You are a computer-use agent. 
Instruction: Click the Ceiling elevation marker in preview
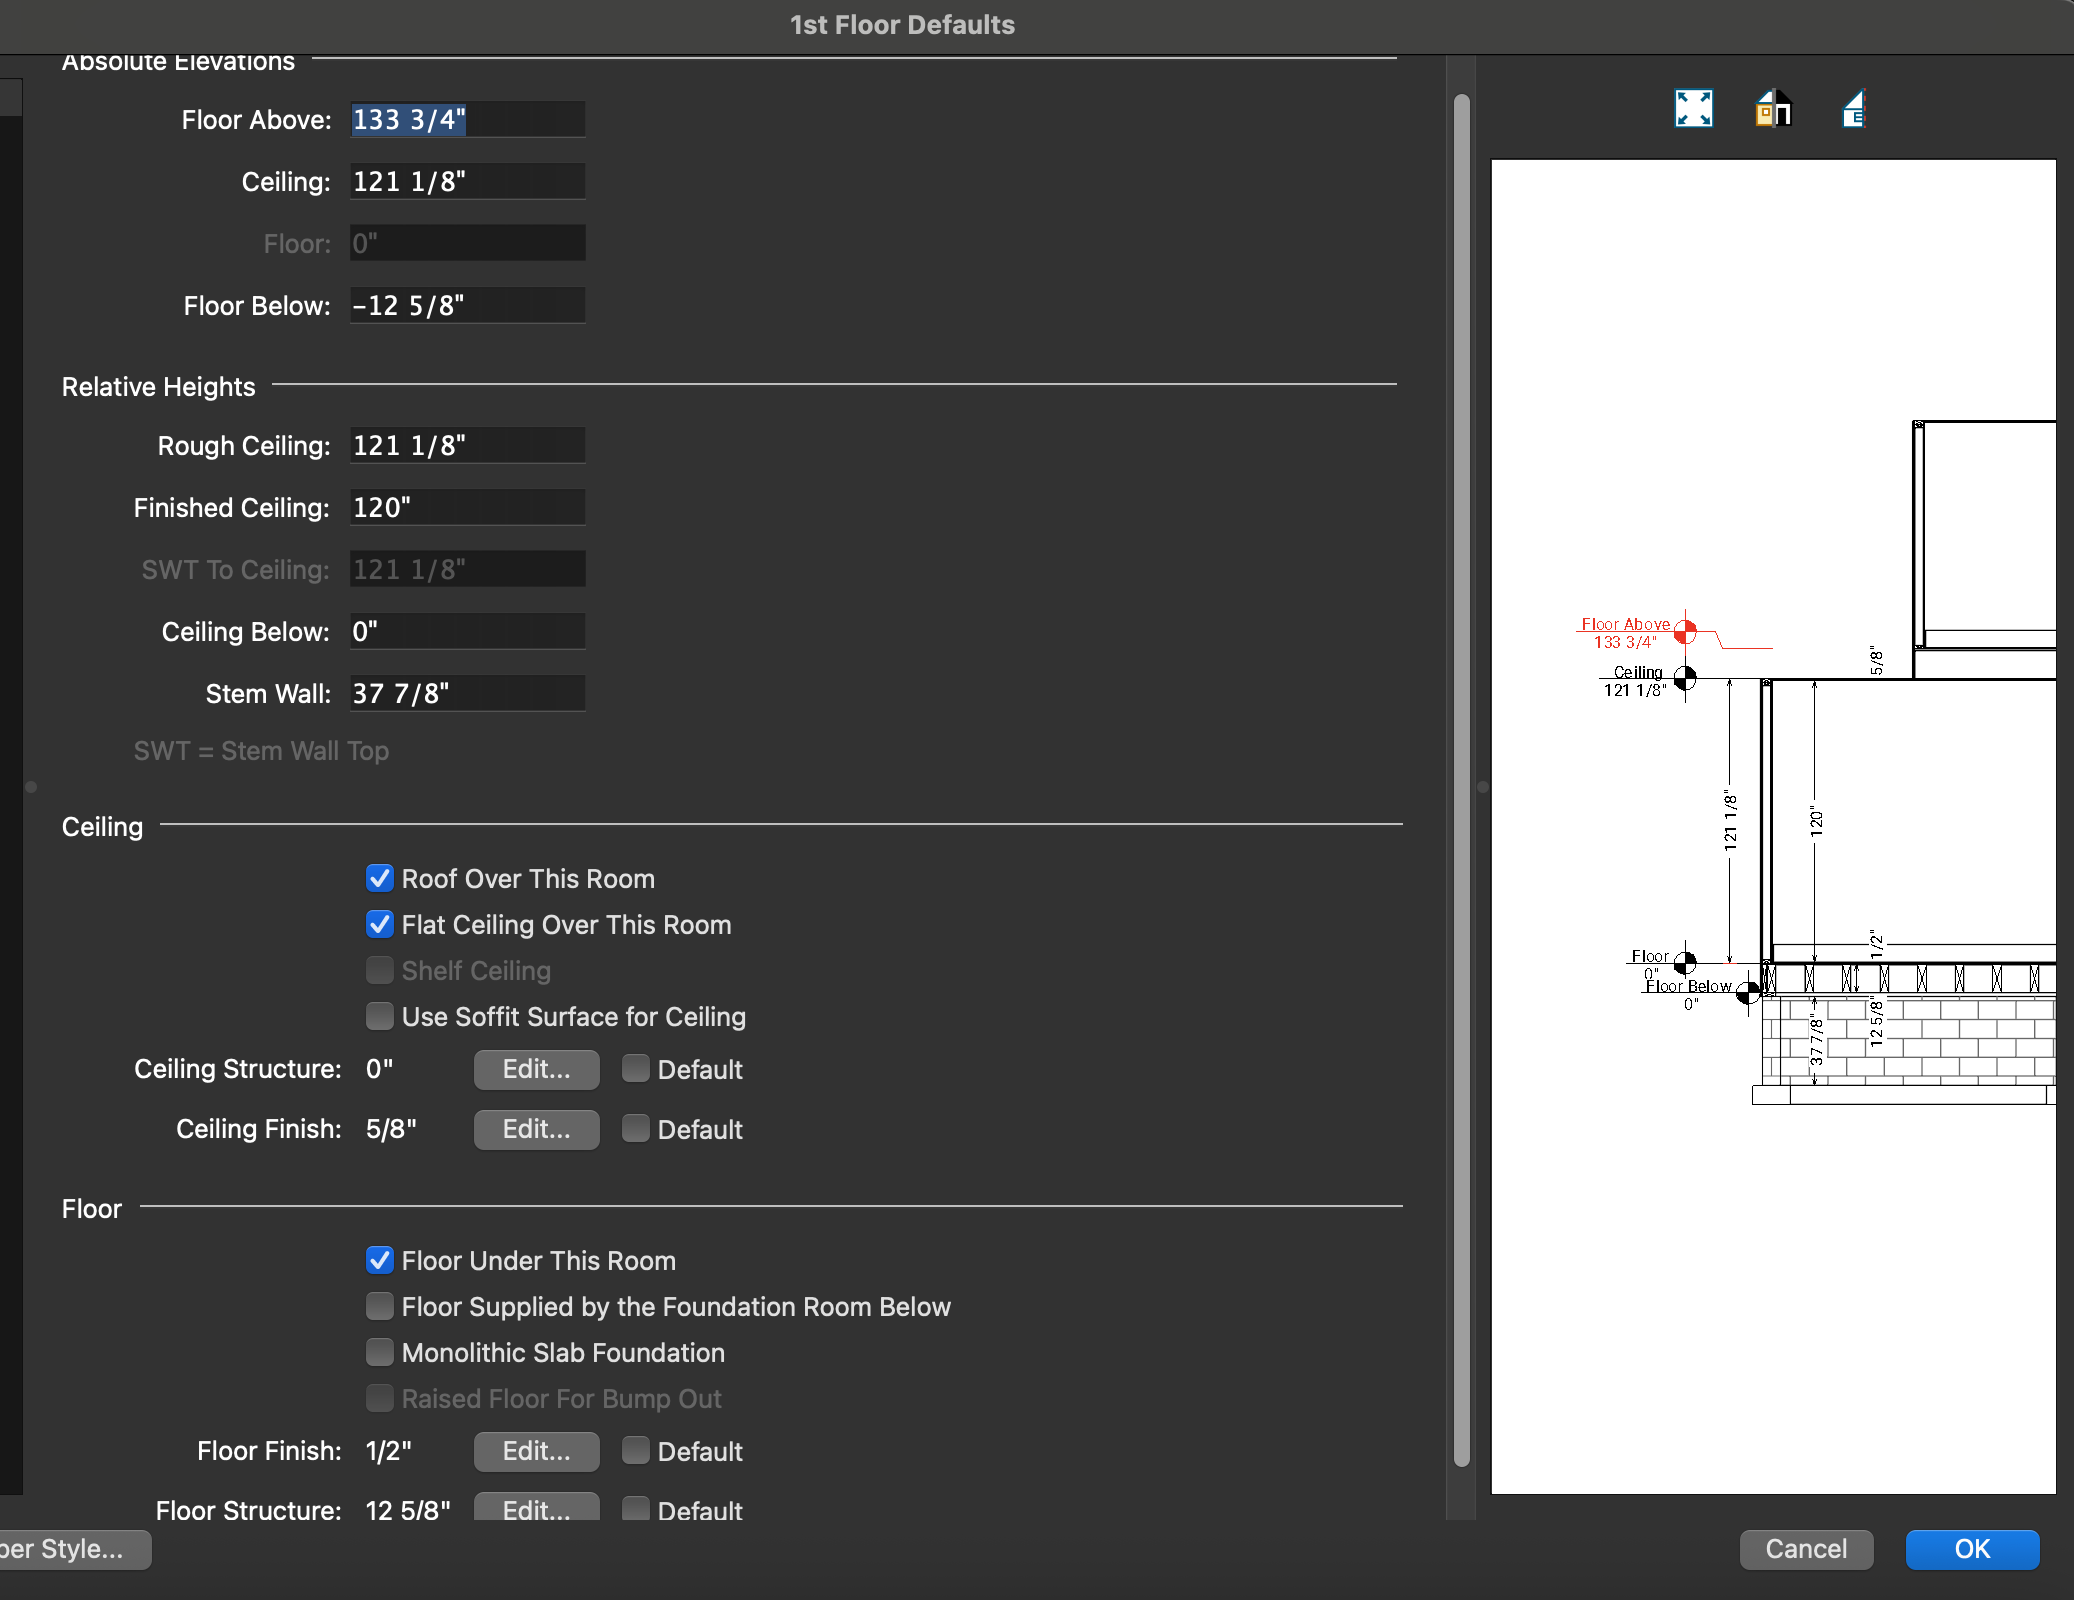pyautogui.click(x=1685, y=678)
